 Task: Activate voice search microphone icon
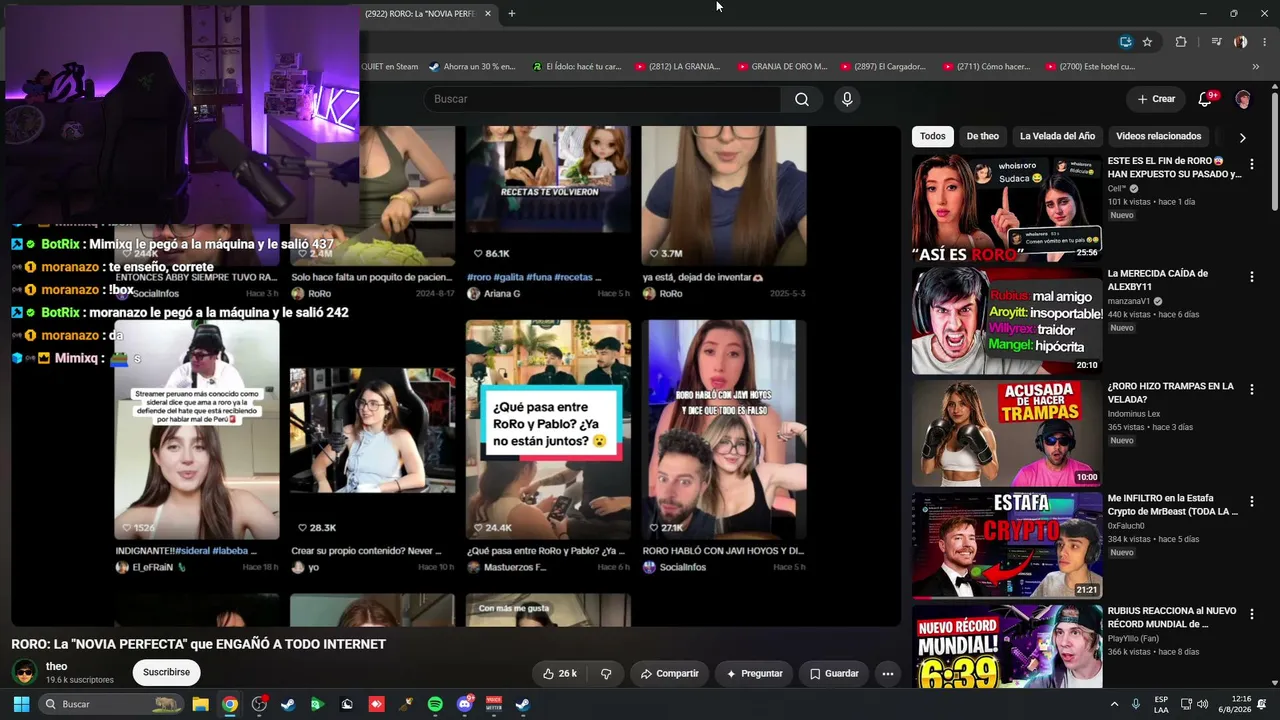(x=847, y=99)
